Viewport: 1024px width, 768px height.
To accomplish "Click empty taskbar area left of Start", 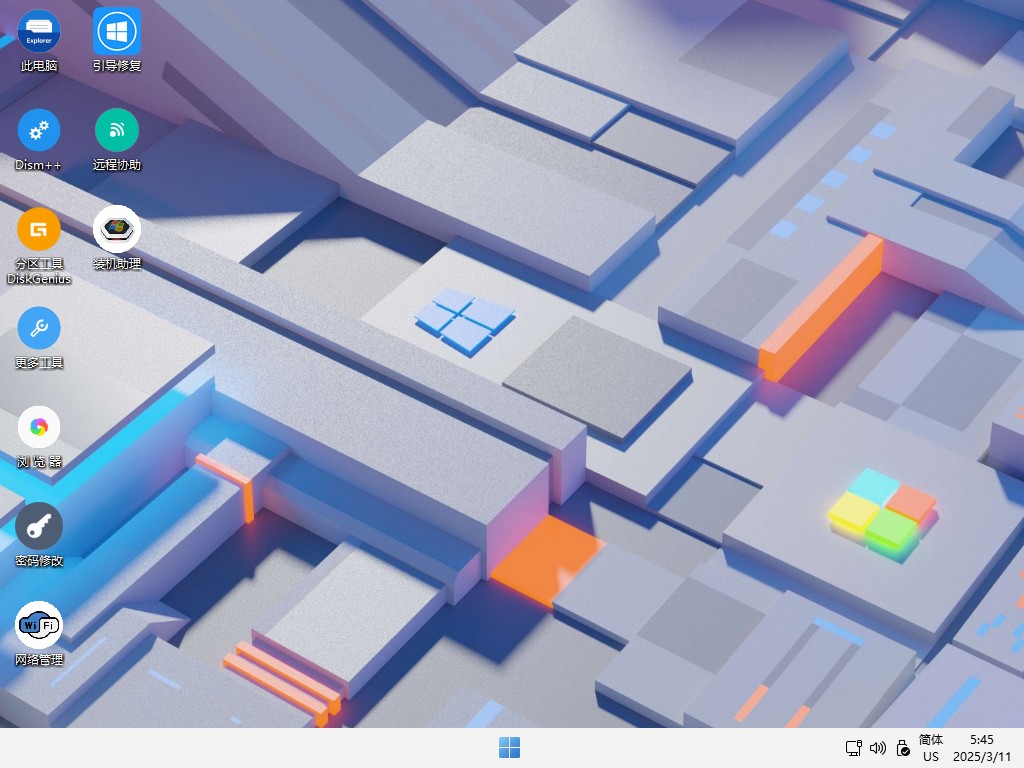I will 250,748.
